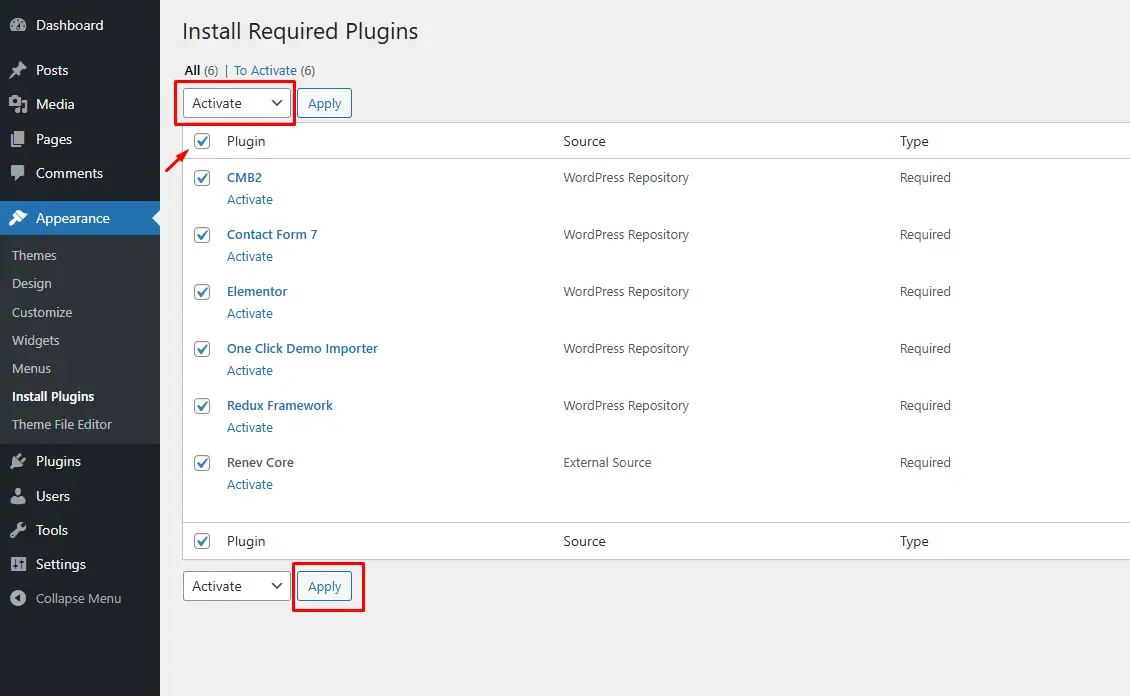Click Collapse Menu label
1130x696 pixels.
pyautogui.click(x=78, y=599)
